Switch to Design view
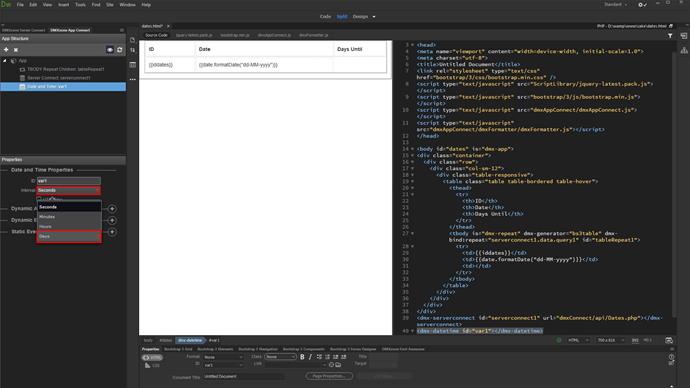This screenshot has height=388, width=690. [360, 17]
